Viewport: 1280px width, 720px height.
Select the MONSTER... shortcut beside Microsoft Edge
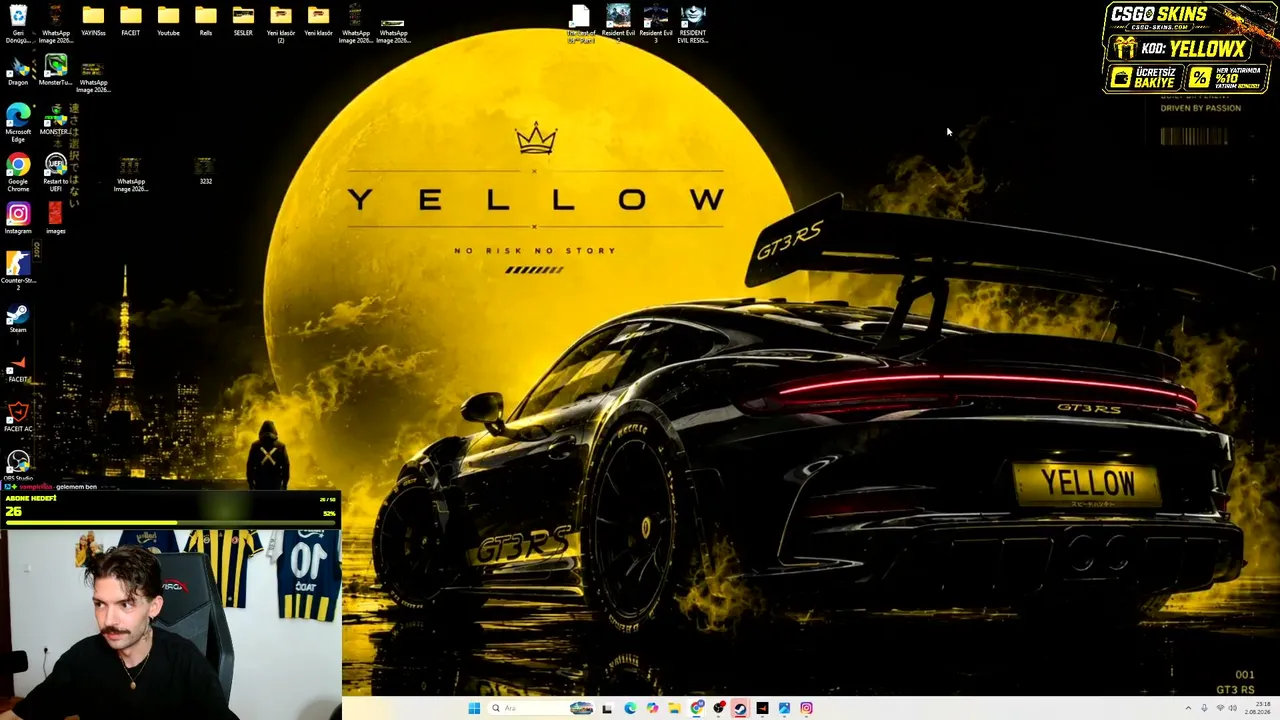(56, 120)
